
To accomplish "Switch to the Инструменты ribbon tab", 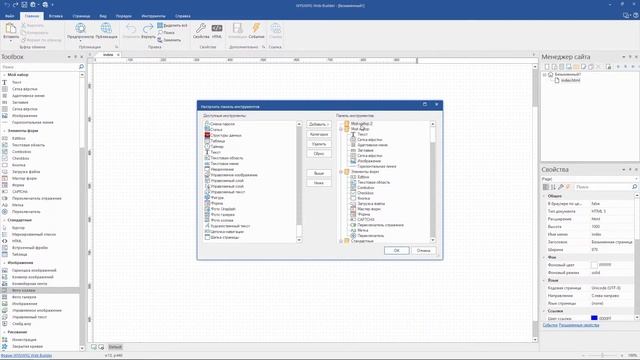I will 153,16.
